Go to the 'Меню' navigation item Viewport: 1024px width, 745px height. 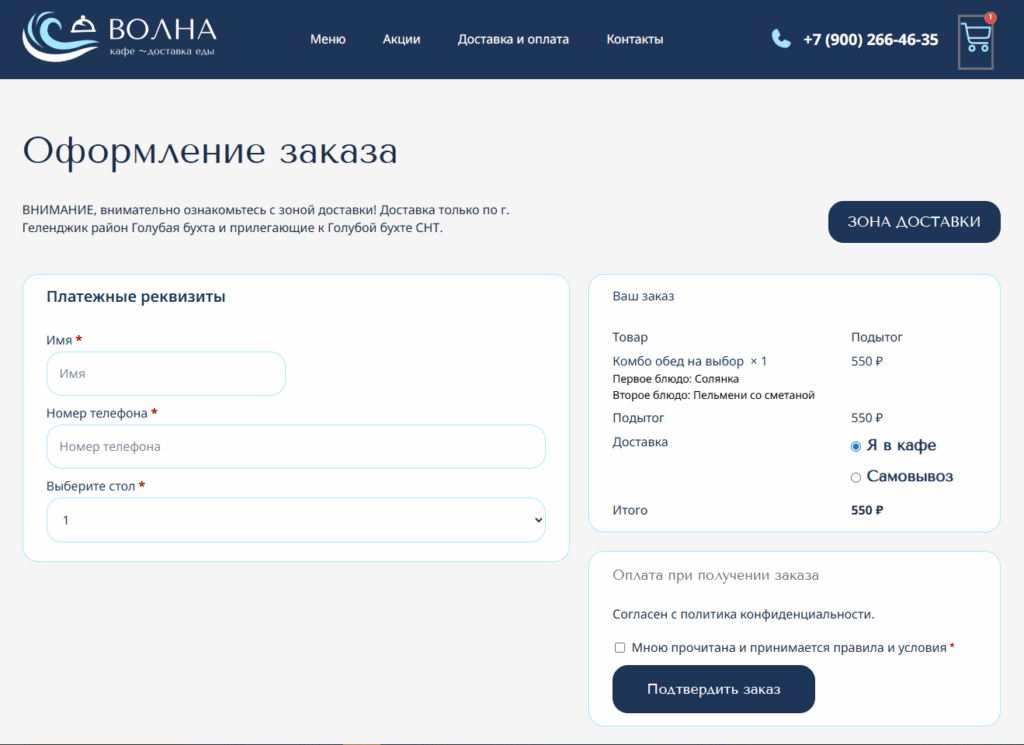[328, 39]
